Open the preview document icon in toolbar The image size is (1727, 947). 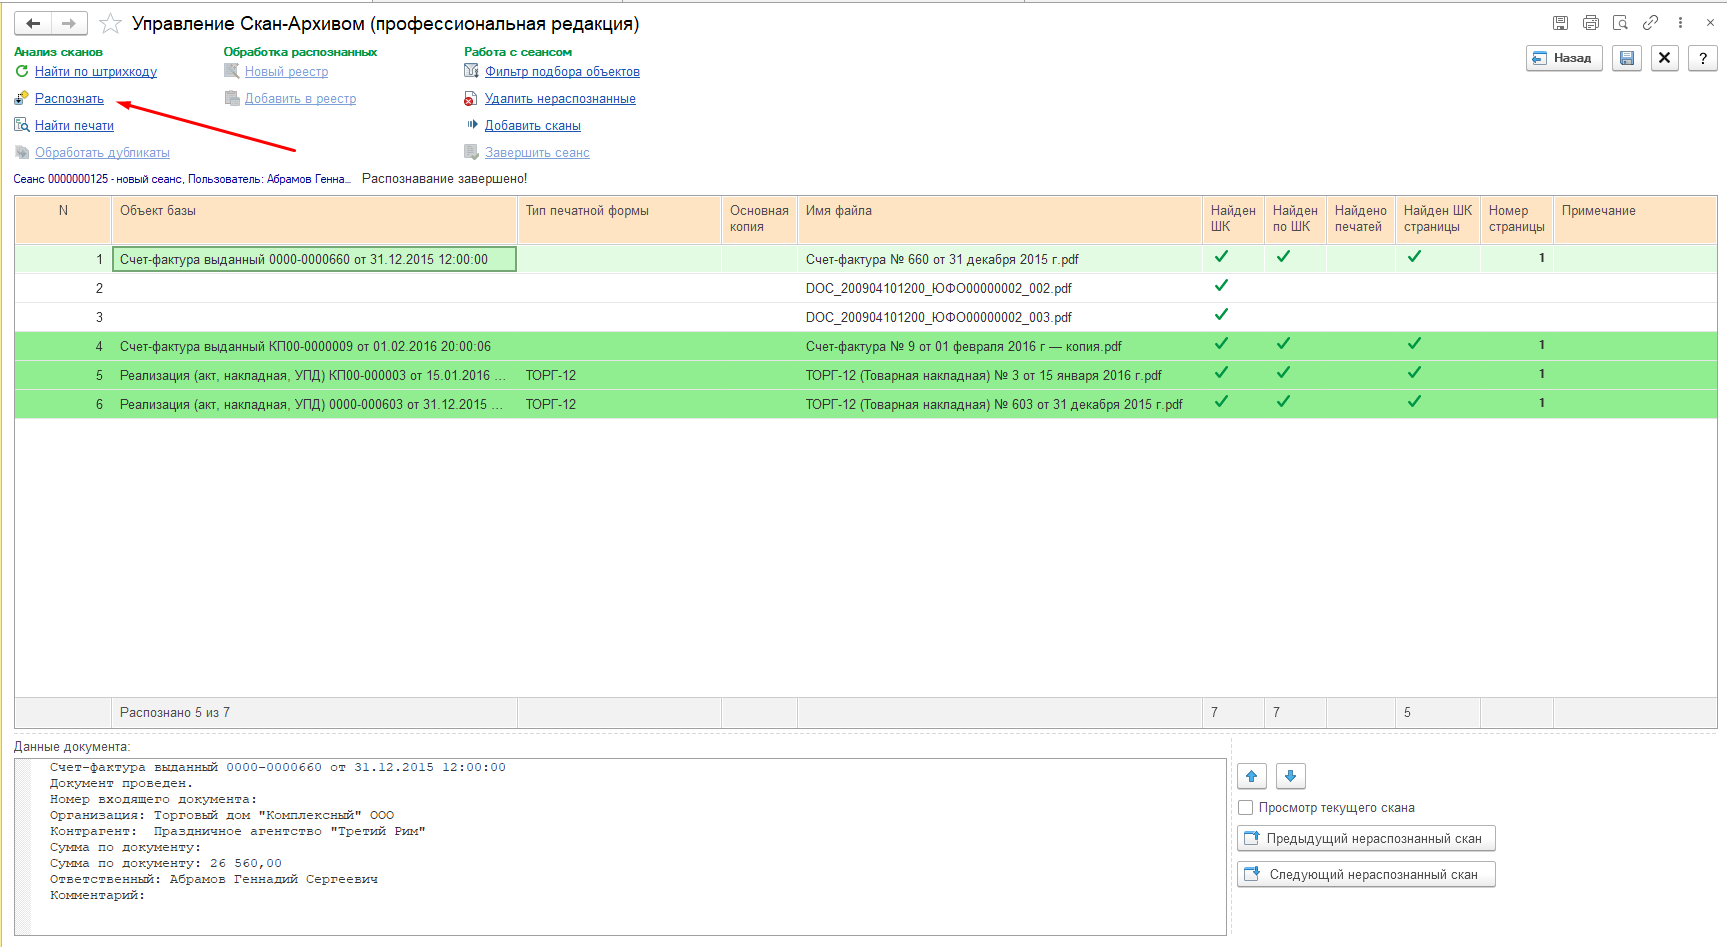tap(1620, 23)
